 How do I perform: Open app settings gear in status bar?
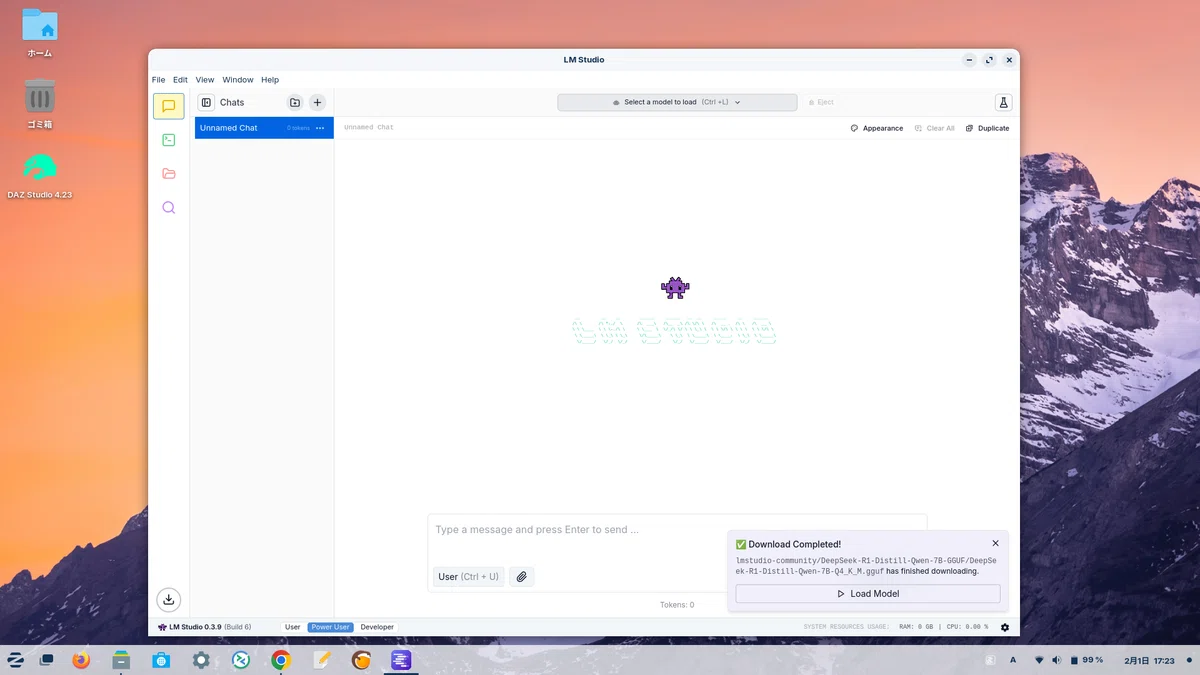coord(1004,627)
